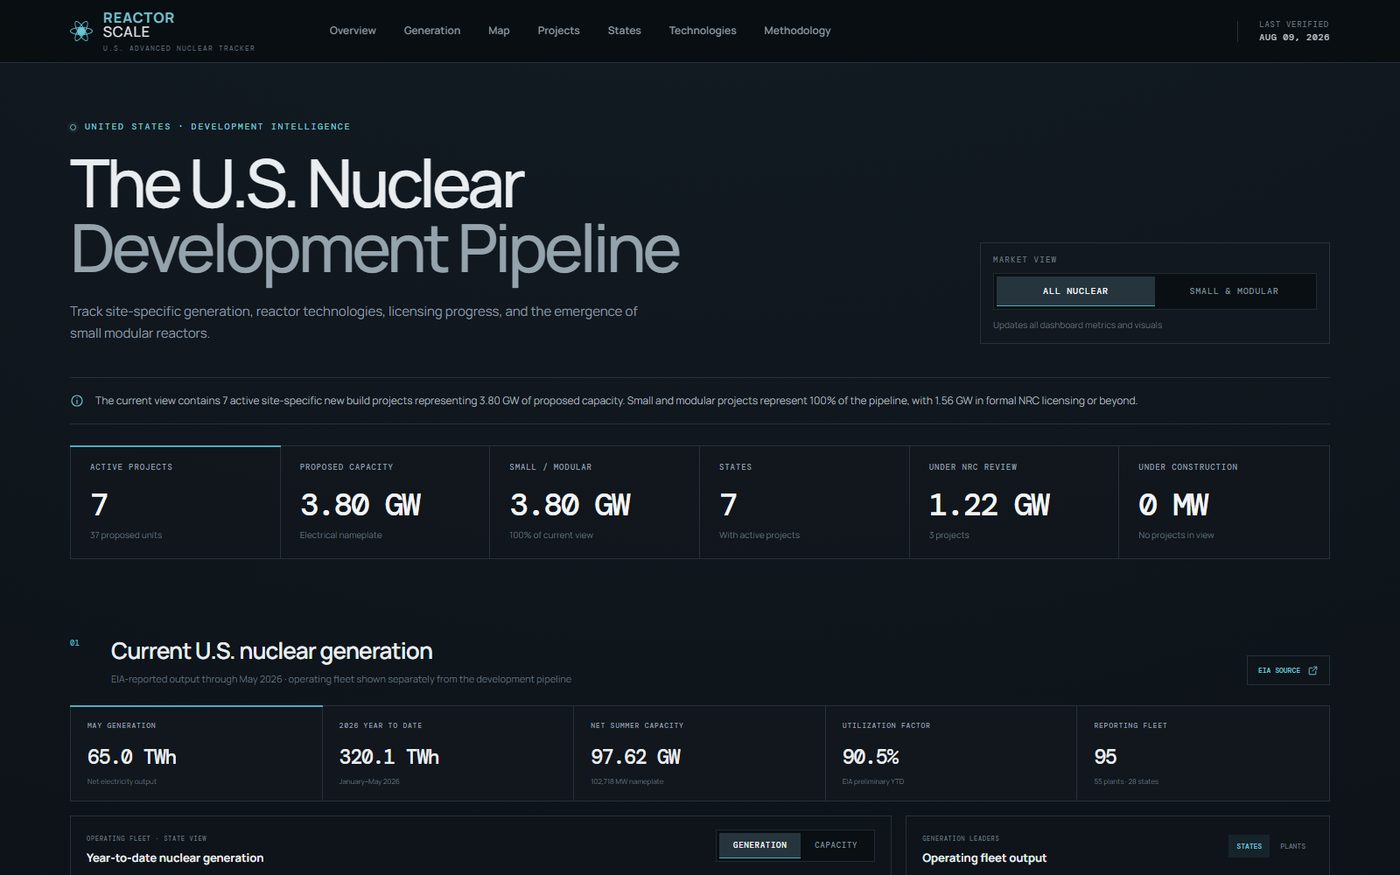
Task: Click the Last Verified AUG 09, 2026 date
Action: (1294, 37)
